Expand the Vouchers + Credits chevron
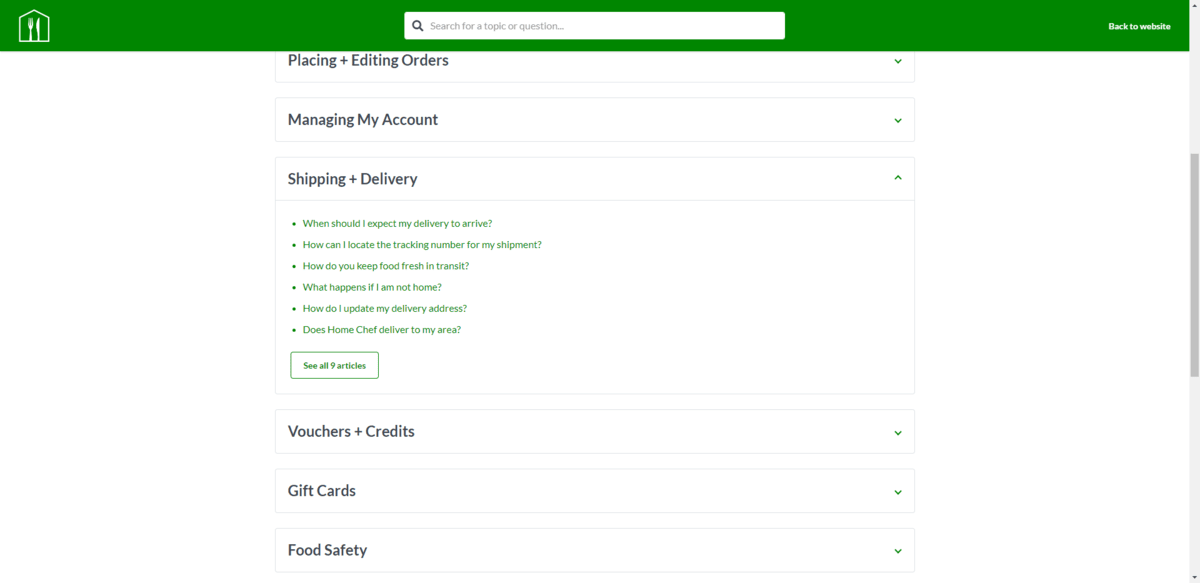Viewport: 1200px width, 583px height. [x=898, y=433]
